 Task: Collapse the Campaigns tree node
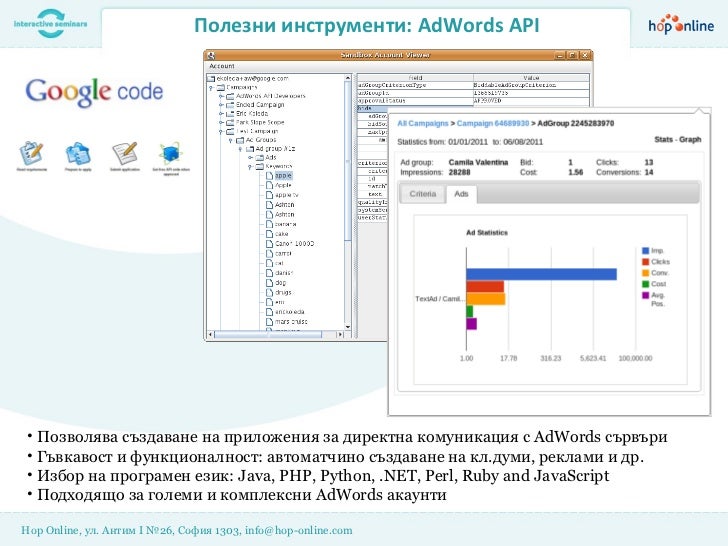[211, 87]
